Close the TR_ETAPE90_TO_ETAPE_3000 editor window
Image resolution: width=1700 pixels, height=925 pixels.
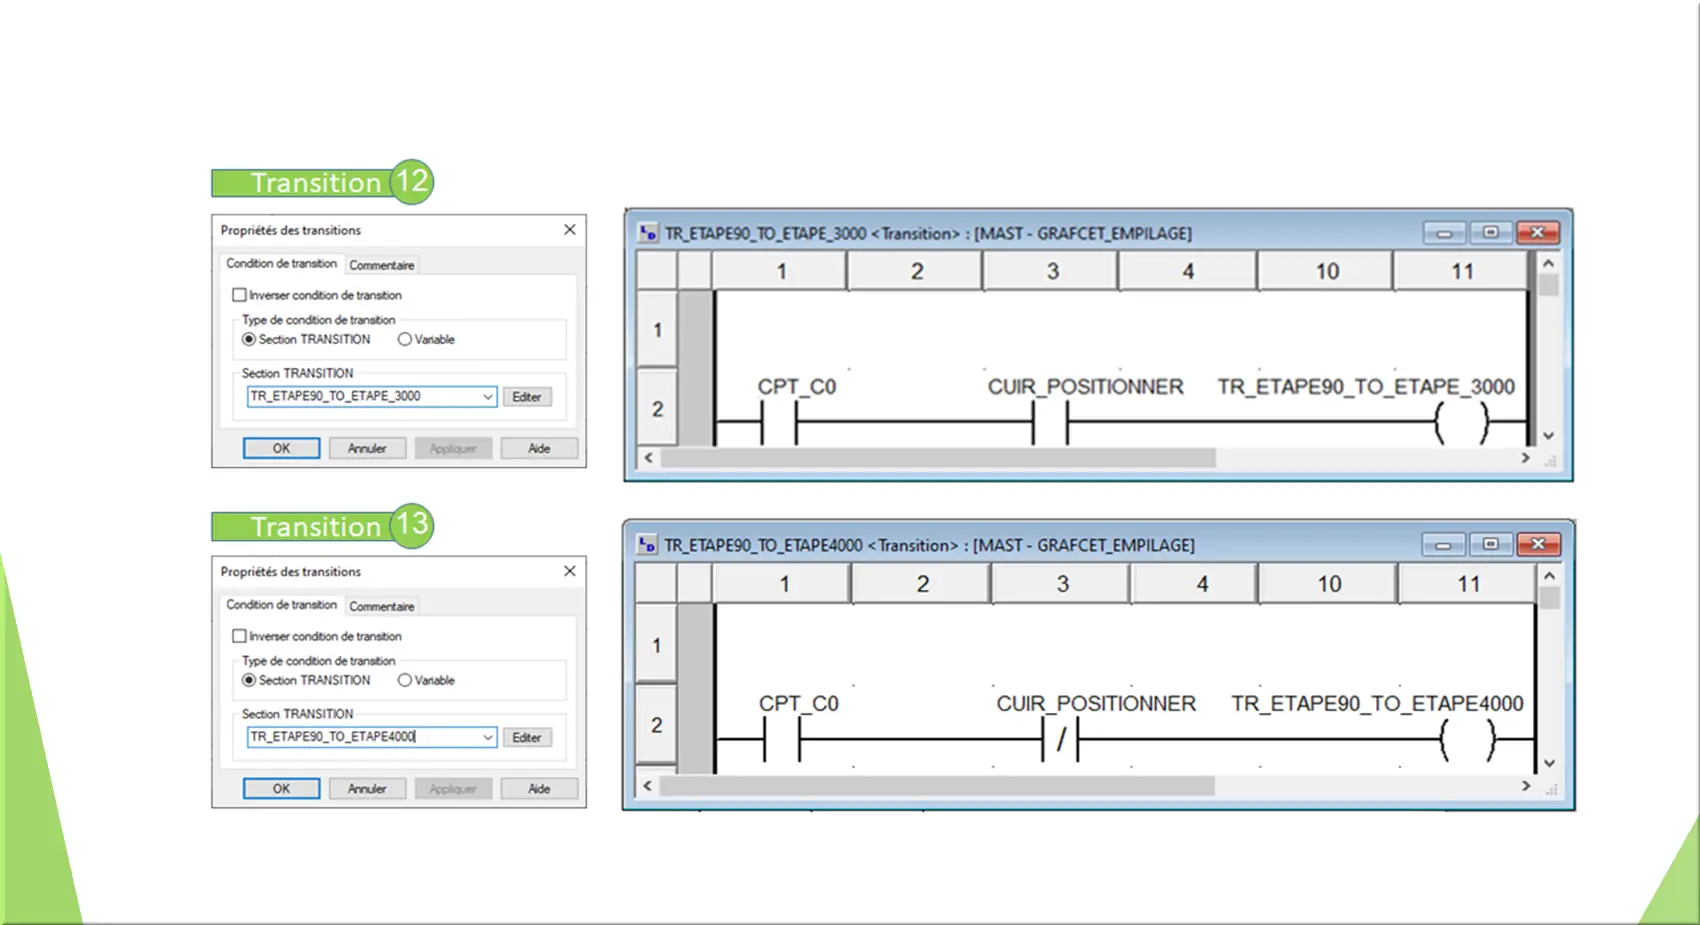[x=1538, y=233]
